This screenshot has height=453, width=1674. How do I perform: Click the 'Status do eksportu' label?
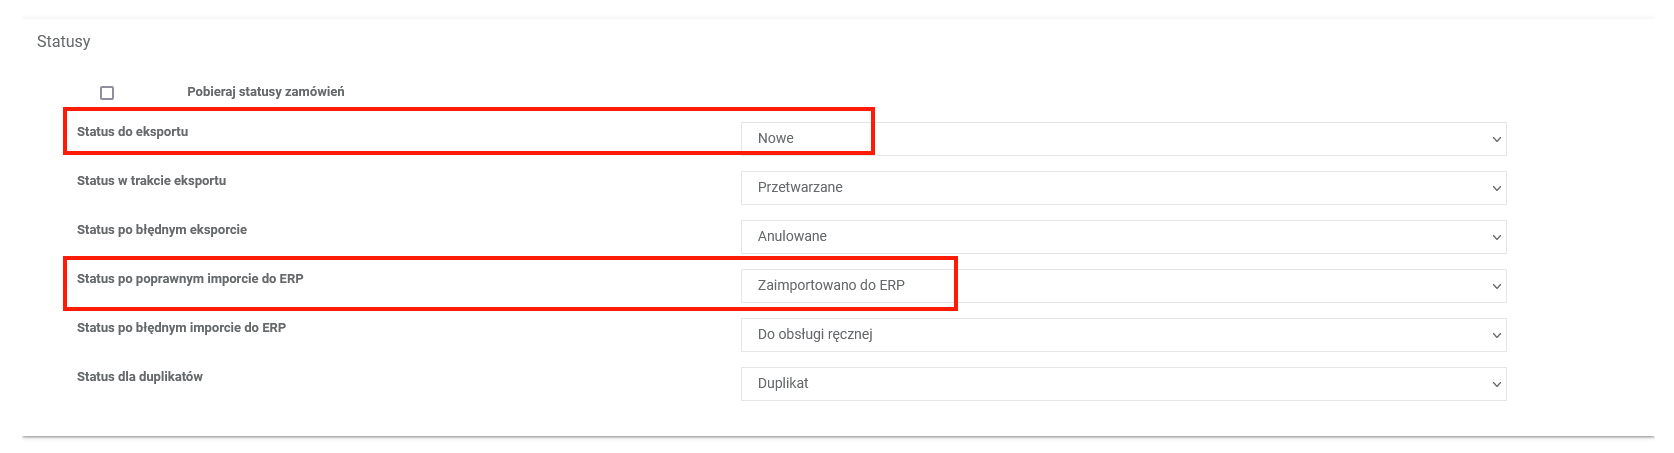pyautogui.click(x=132, y=132)
